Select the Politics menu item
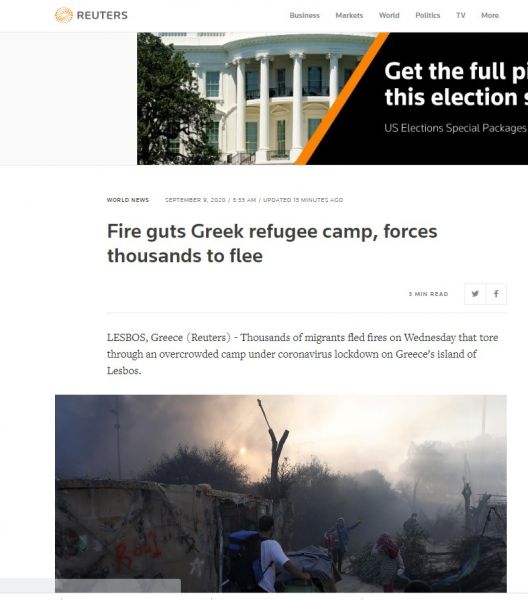The height and width of the screenshot is (600, 528). point(428,15)
